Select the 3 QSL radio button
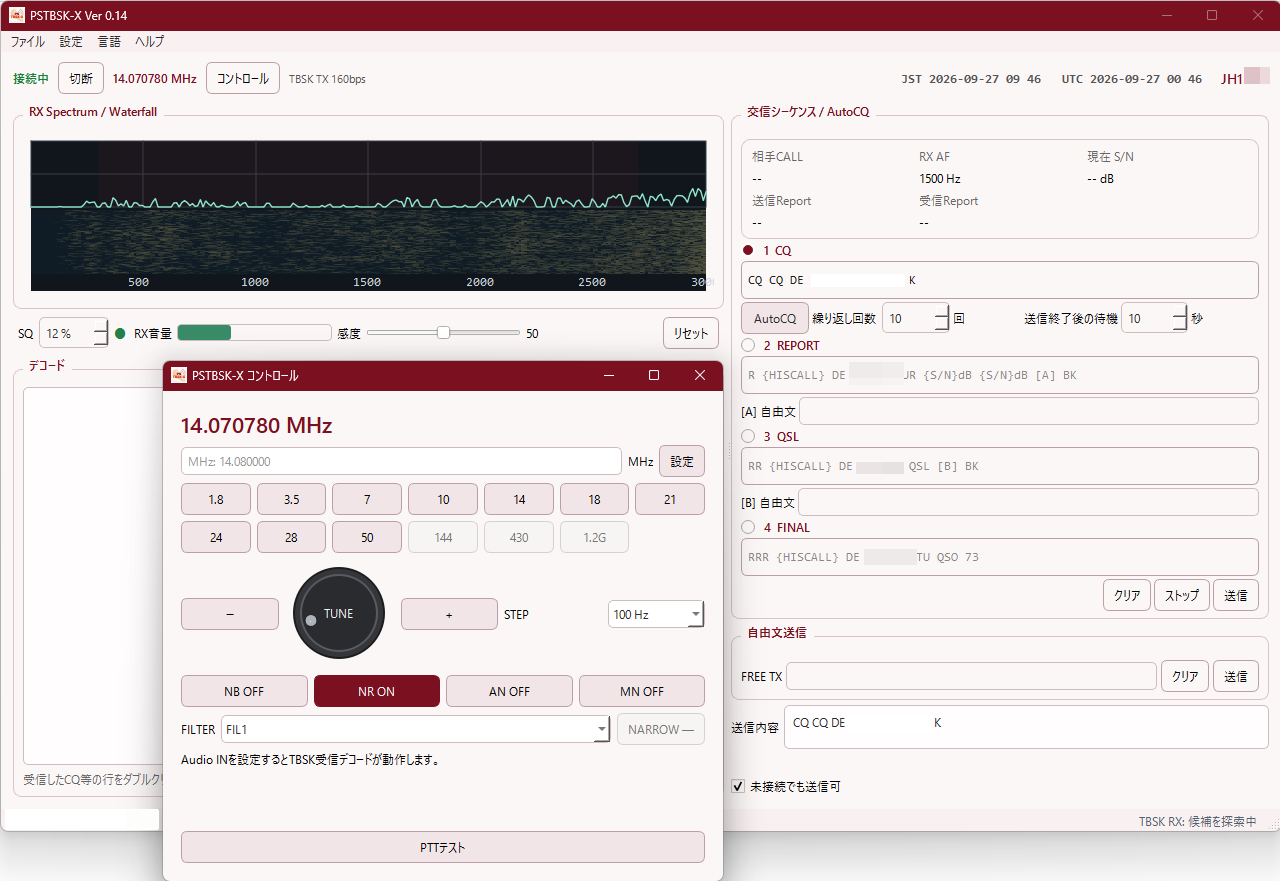Image resolution: width=1280 pixels, height=881 pixels. coord(748,436)
